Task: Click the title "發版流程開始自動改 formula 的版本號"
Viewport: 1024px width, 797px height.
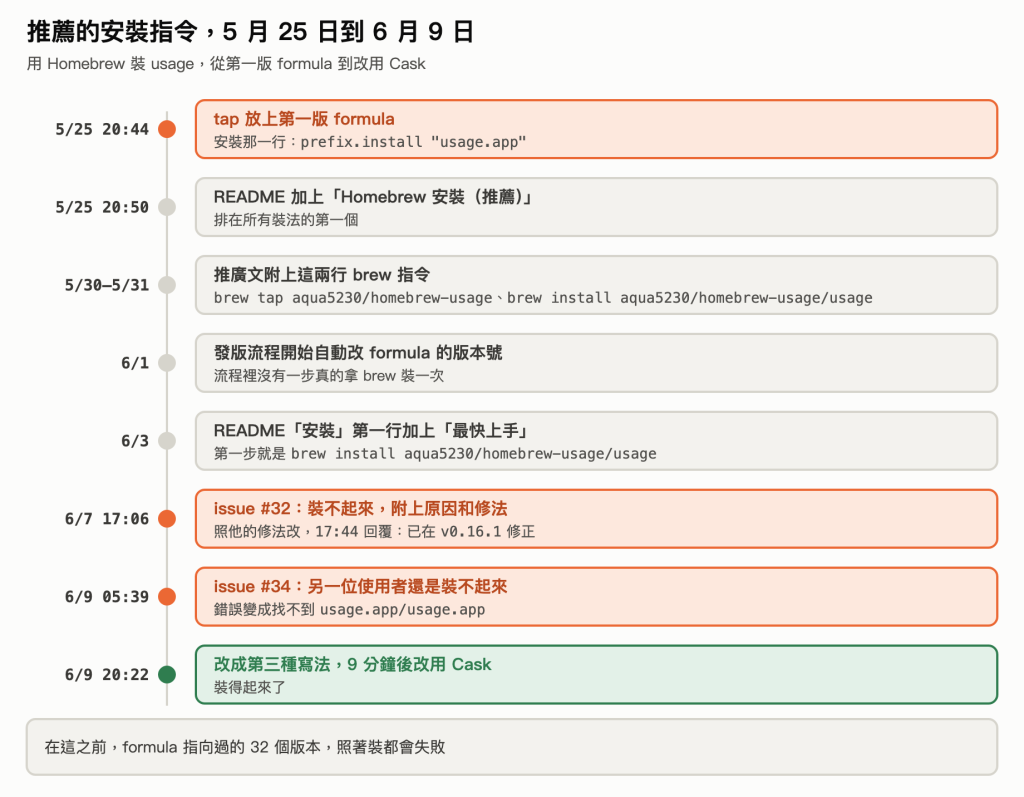Action: (358, 353)
